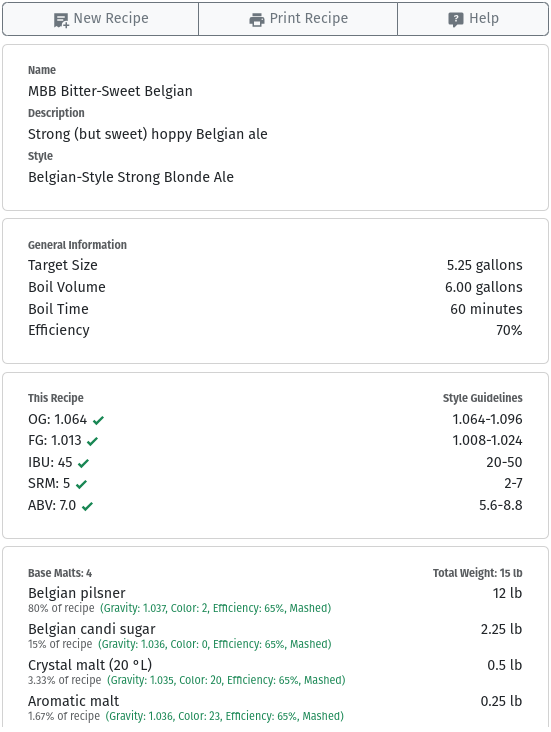
Task: Click the Help question-mark icon
Action: tap(455, 20)
